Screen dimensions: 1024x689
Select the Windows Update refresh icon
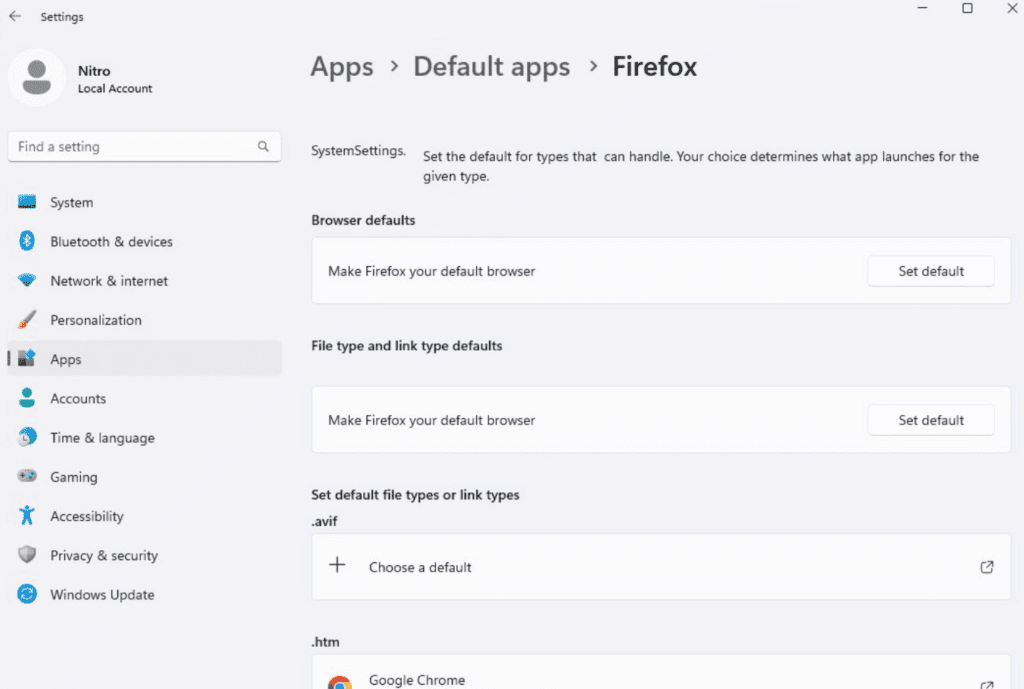pos(27,594)
